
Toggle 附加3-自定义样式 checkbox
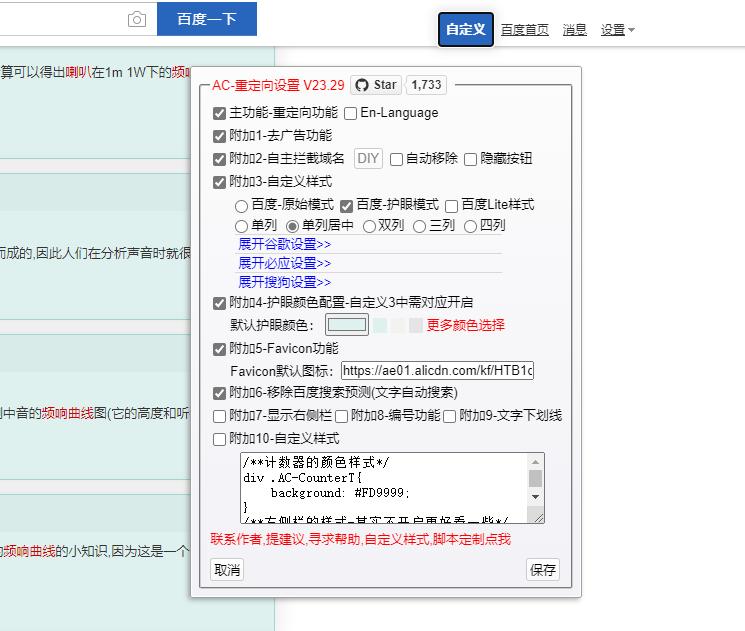pos(219,182)
